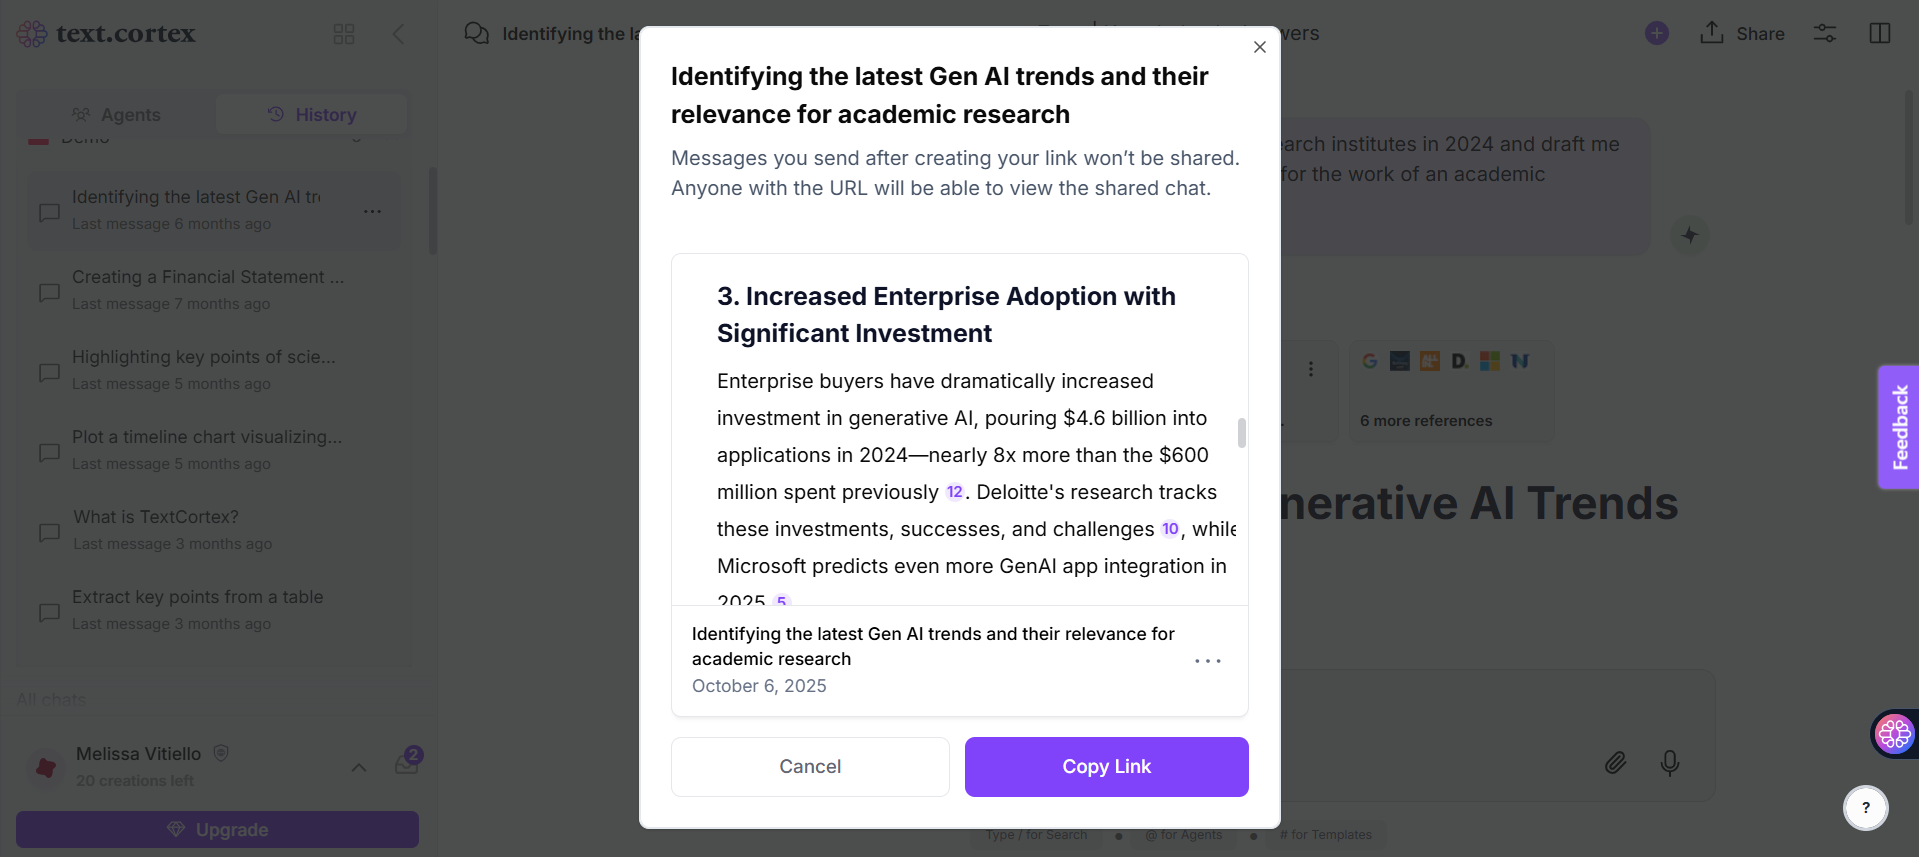This screenshot has height=857, width=1919.
Task: Expand the Melissa Vitiello account menu
Action: point(359,767)
